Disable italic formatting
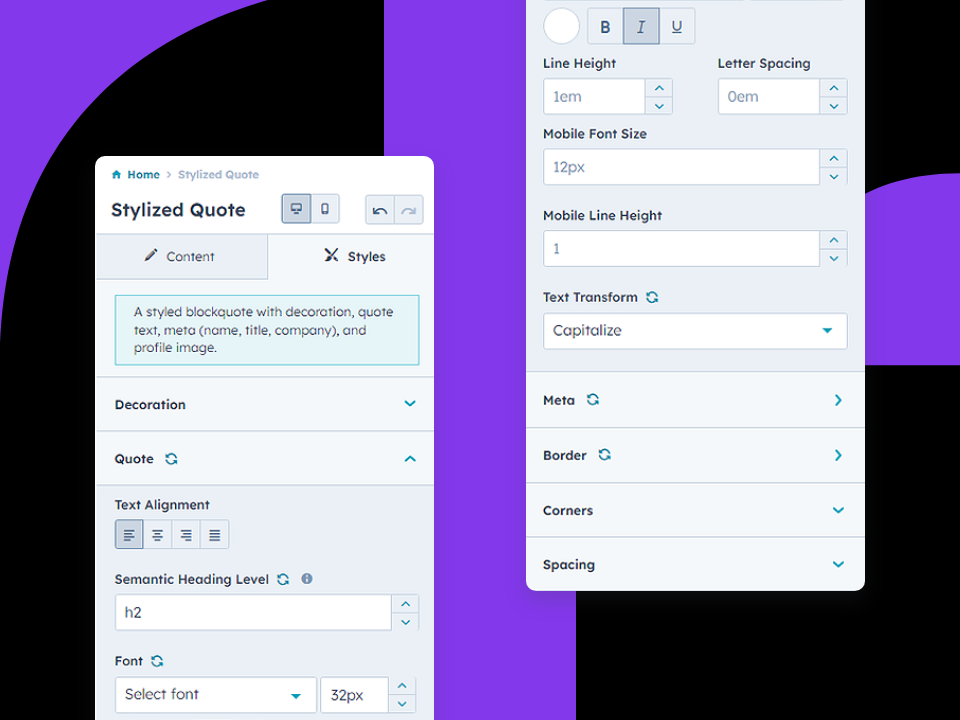 pyautogui.click(x=641, y=25)
